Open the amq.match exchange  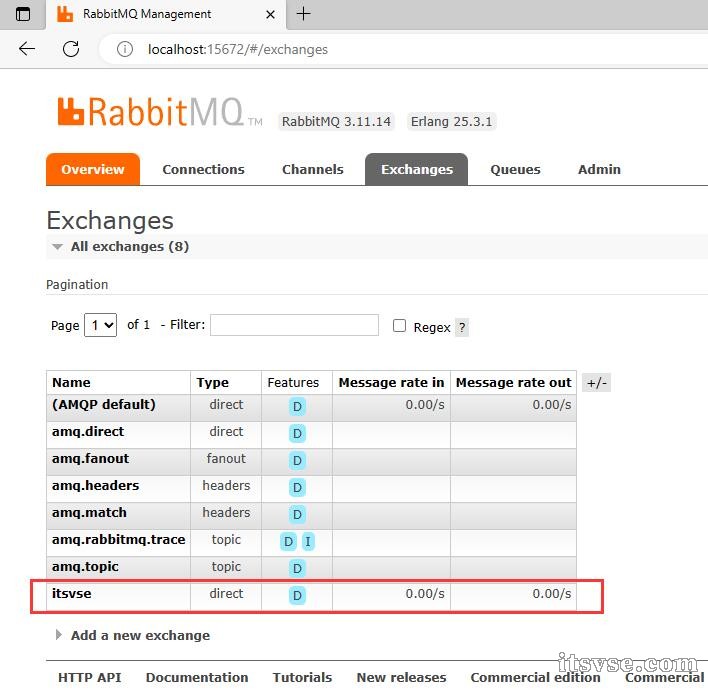point(89,513)
